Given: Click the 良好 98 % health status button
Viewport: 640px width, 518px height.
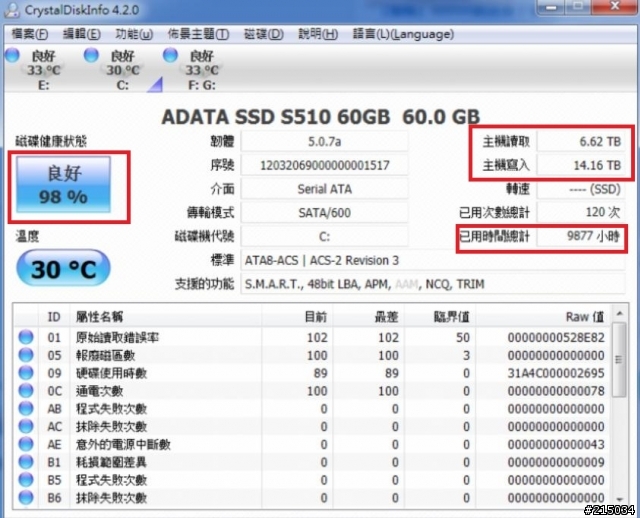Looking at the screenshot, I should coord(64,185).
